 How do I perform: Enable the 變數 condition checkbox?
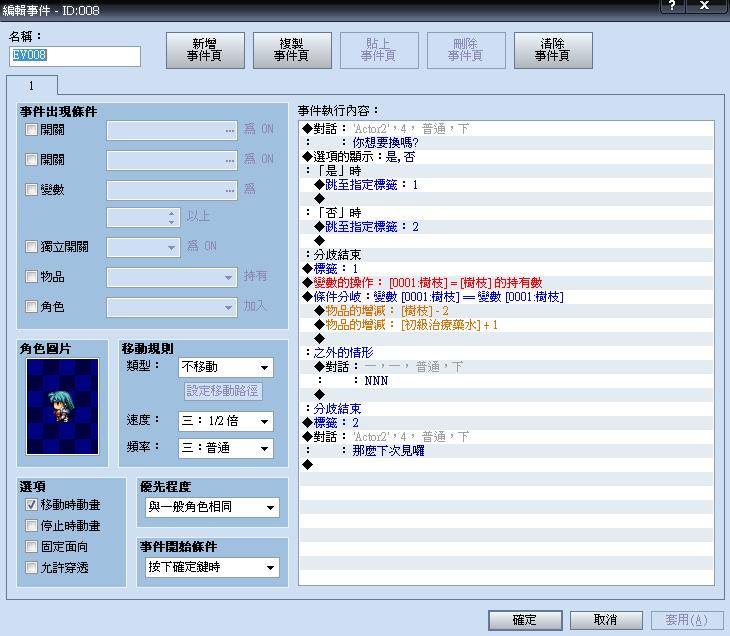(31, 189)
